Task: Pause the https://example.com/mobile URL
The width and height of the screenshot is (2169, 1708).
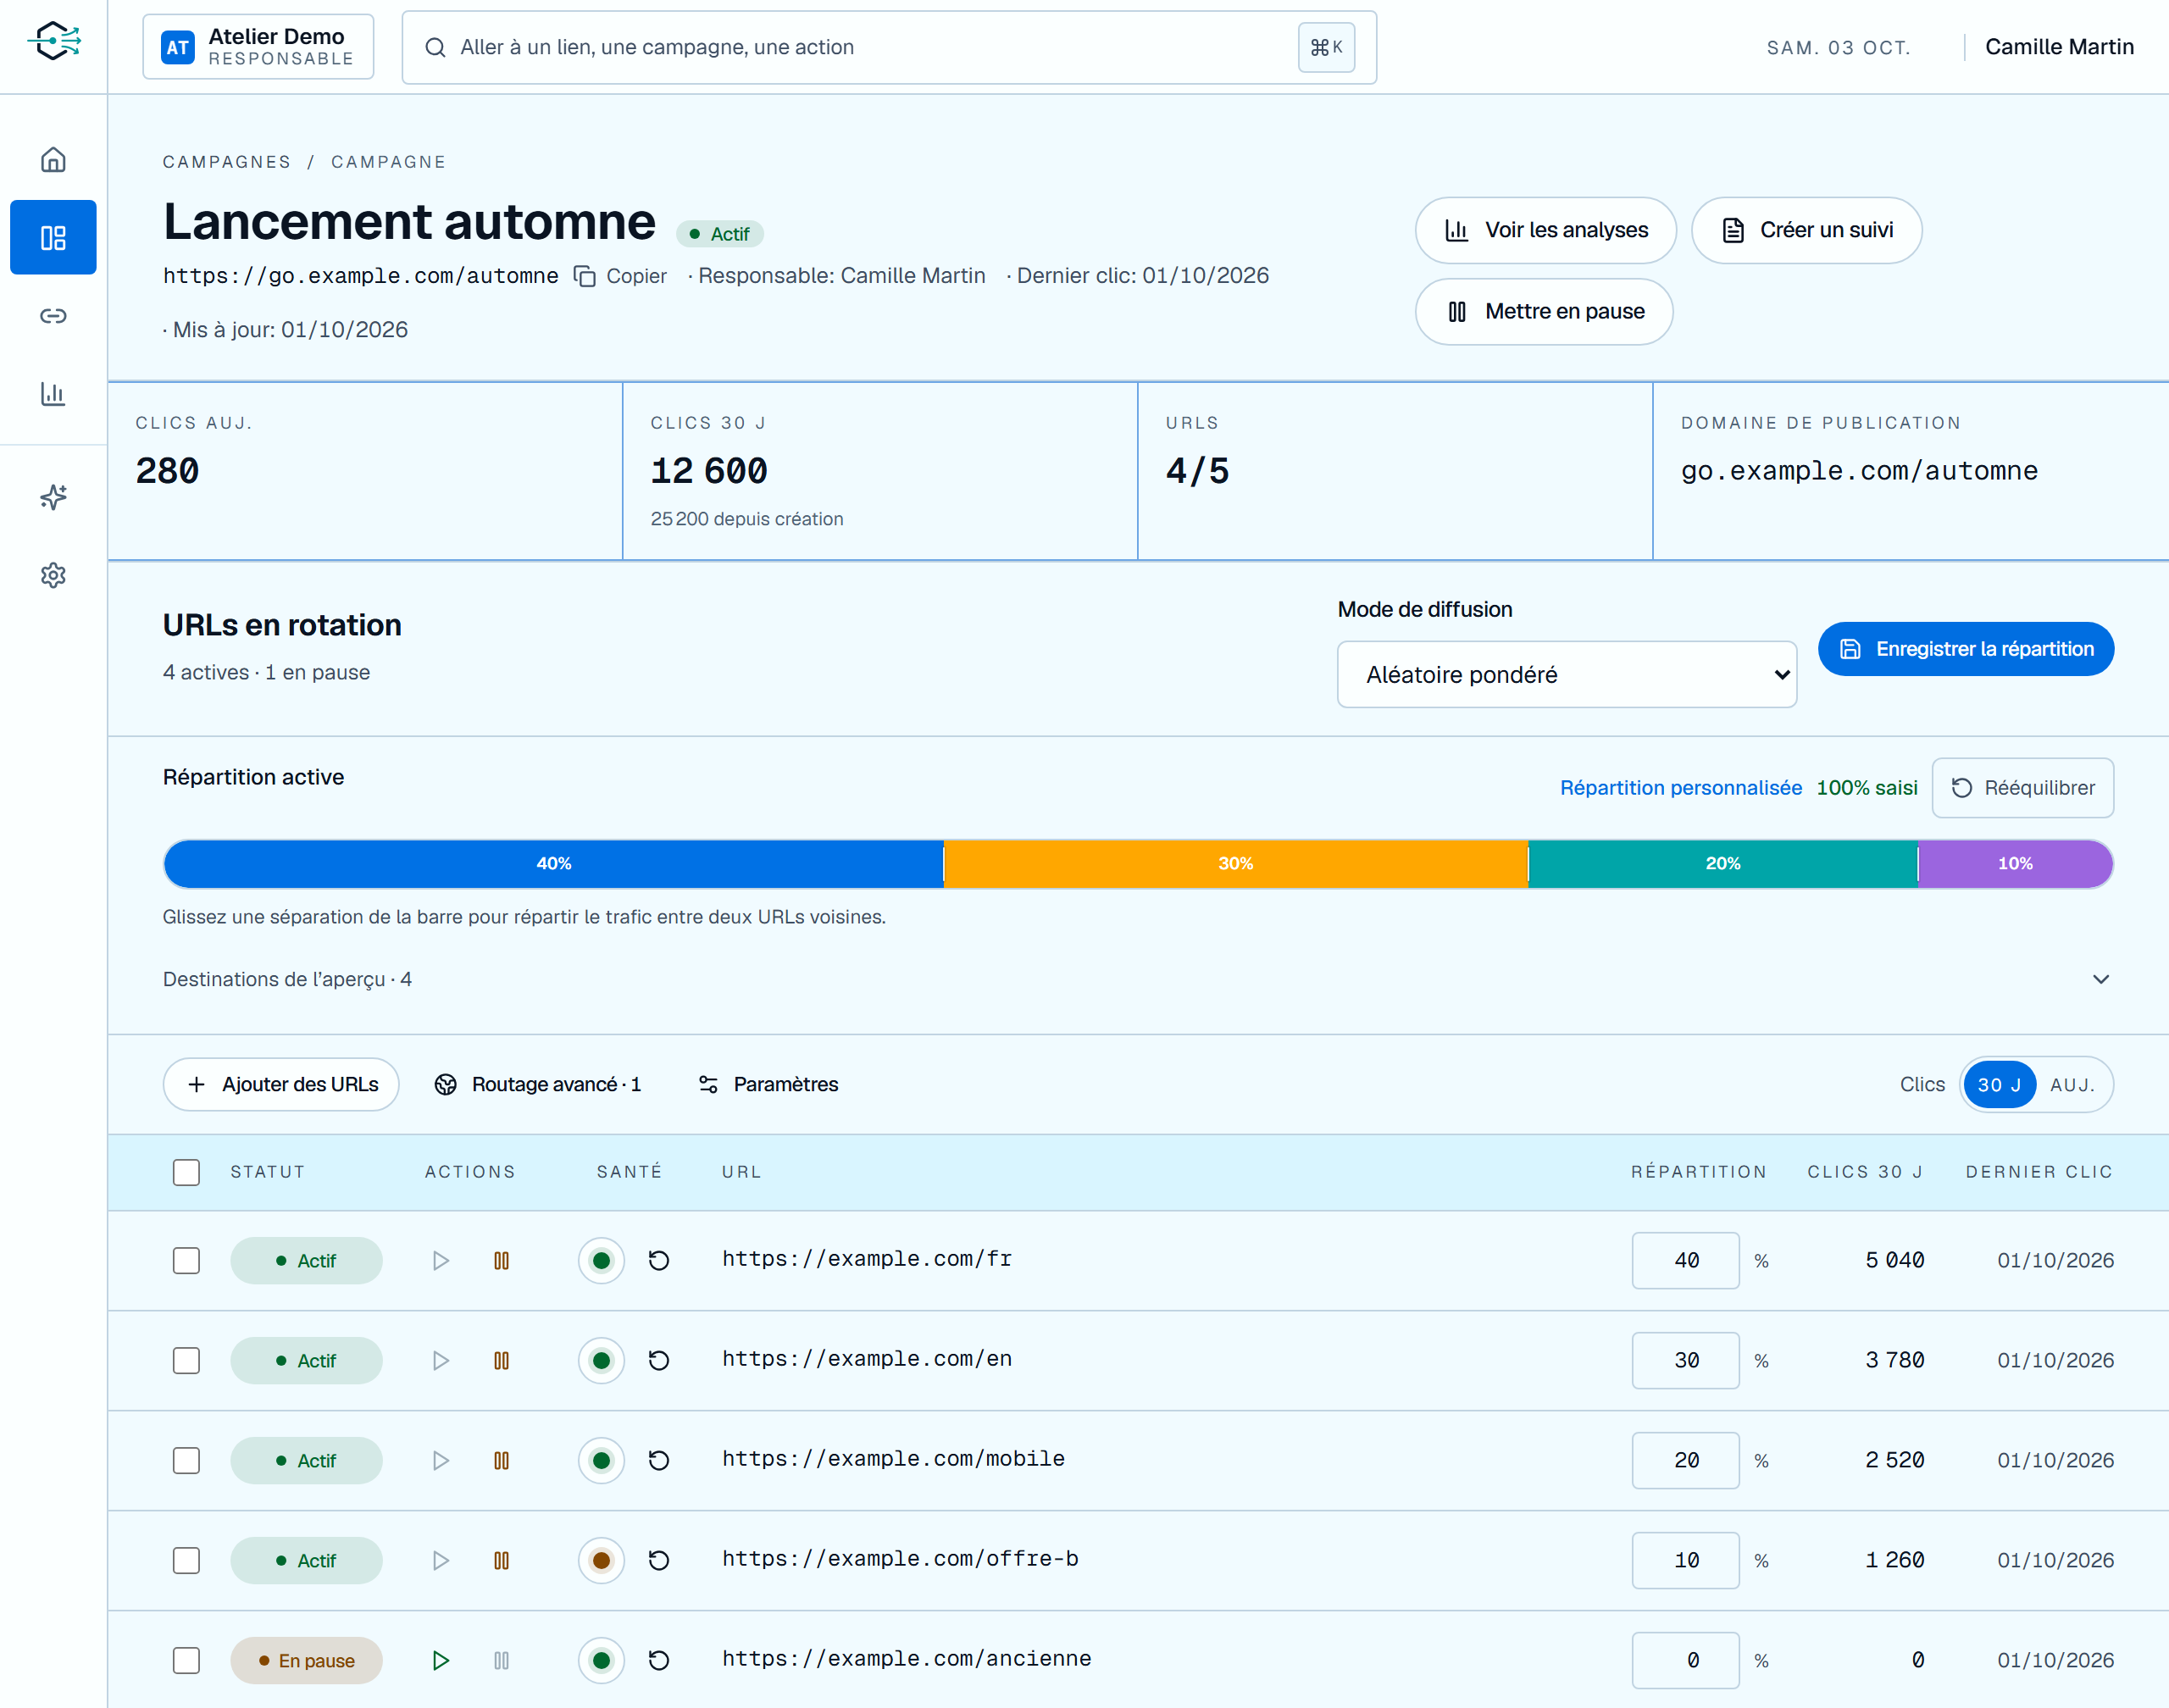Action: click(502, 1461)
